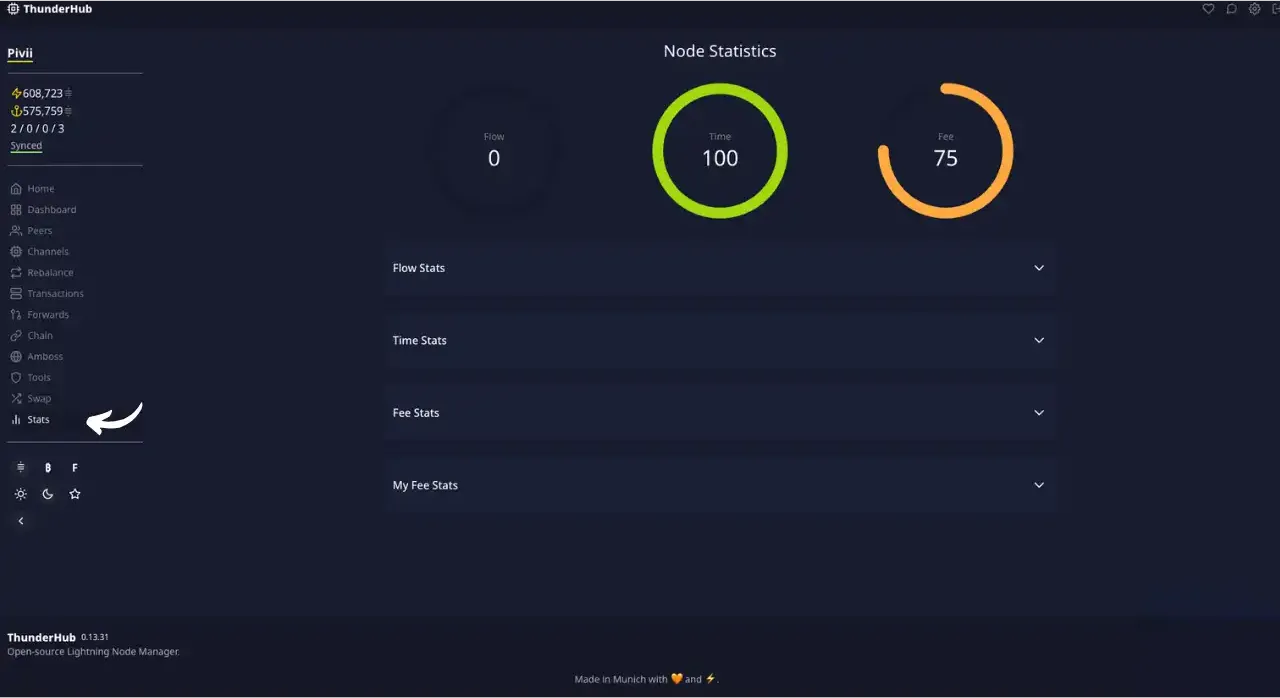Screen dimensions: 1280x698
Task: Expand the Flow Stats section
Action: 720,268
